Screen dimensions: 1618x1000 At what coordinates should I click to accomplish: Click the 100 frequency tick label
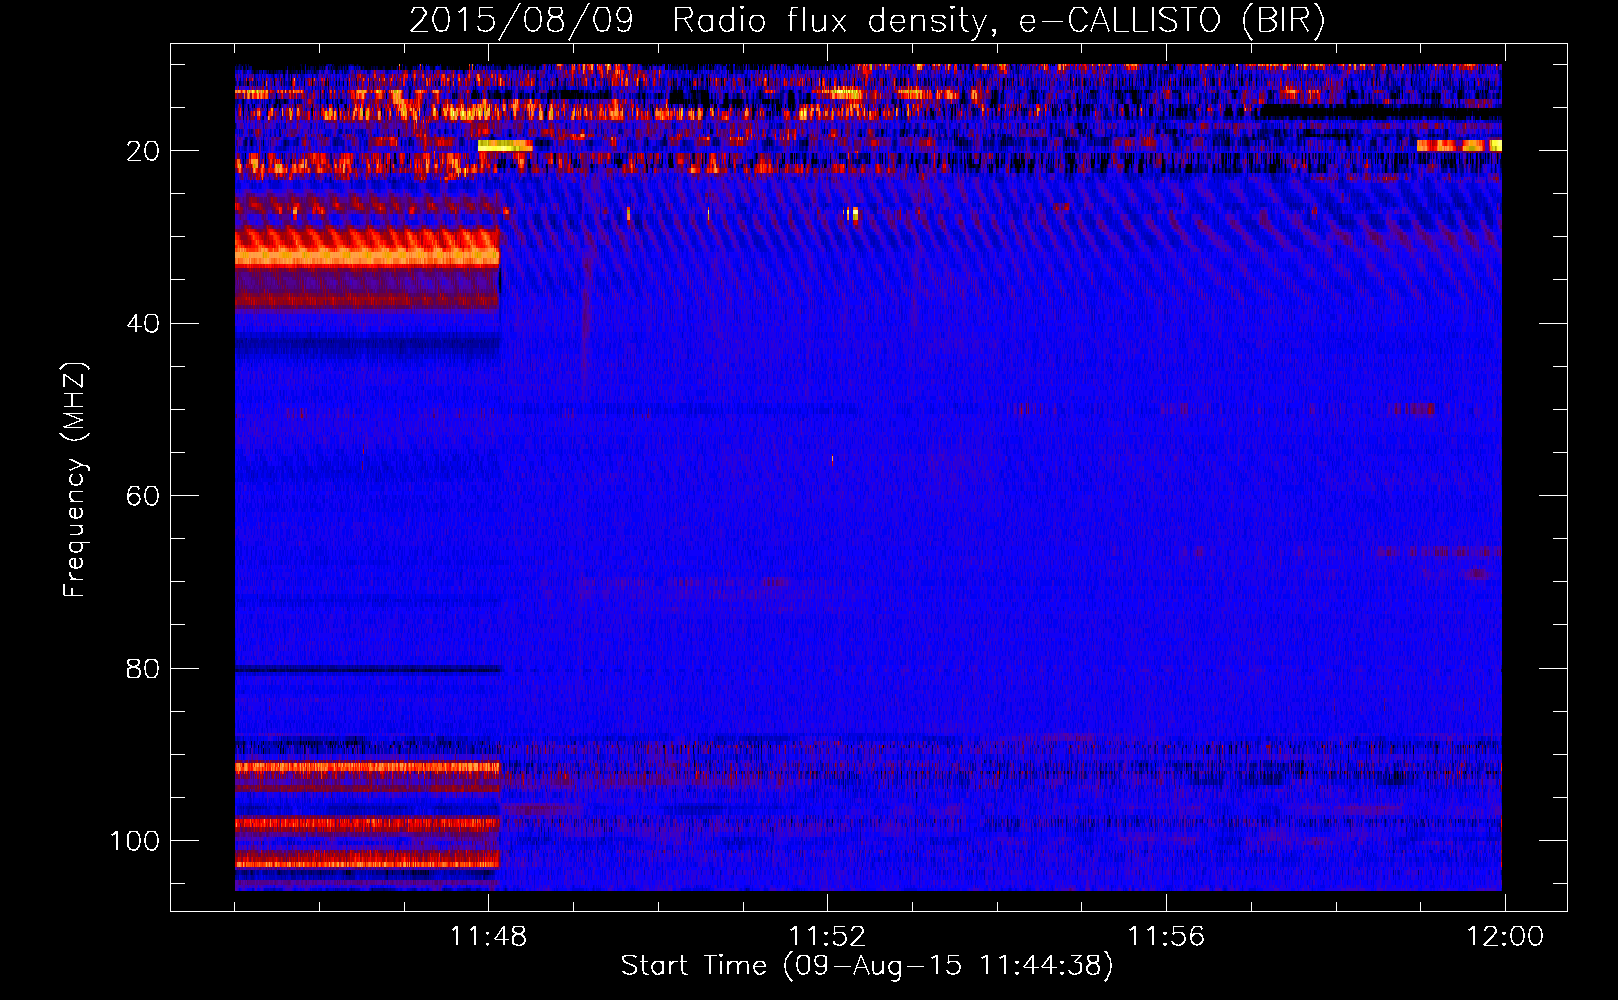135,841
